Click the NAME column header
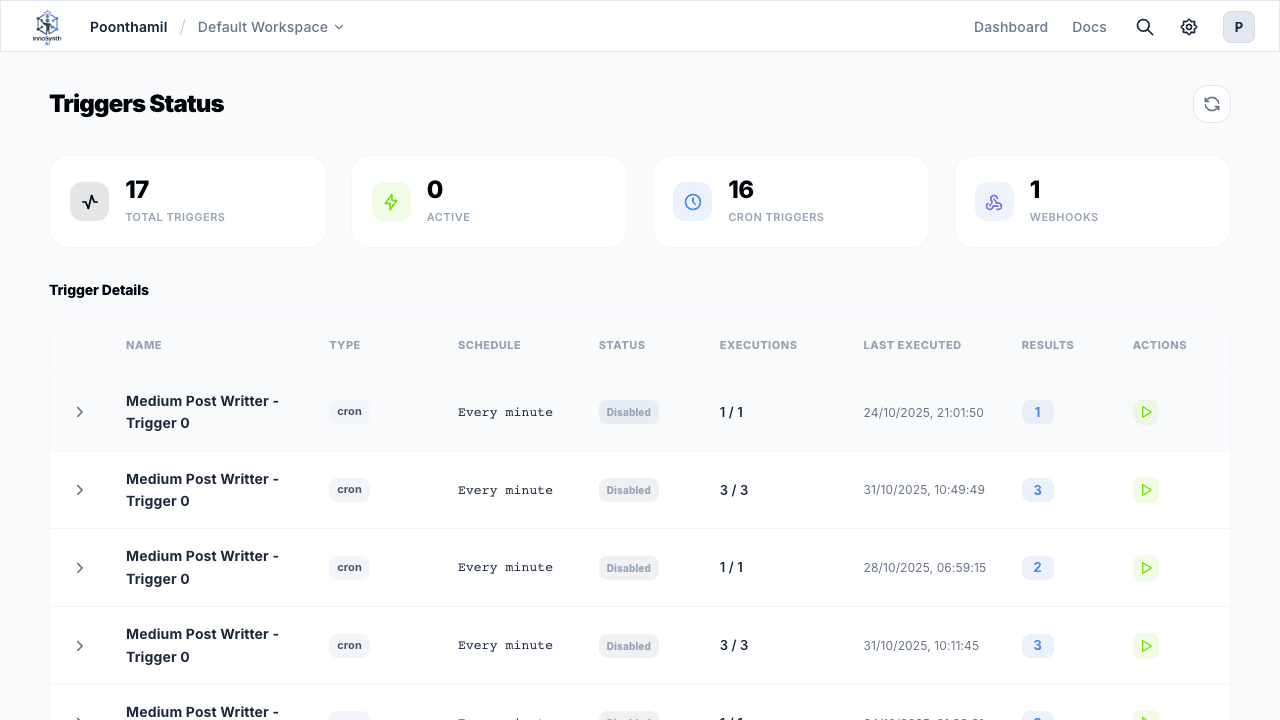1280x720 pixels. [x=144, y=345]
